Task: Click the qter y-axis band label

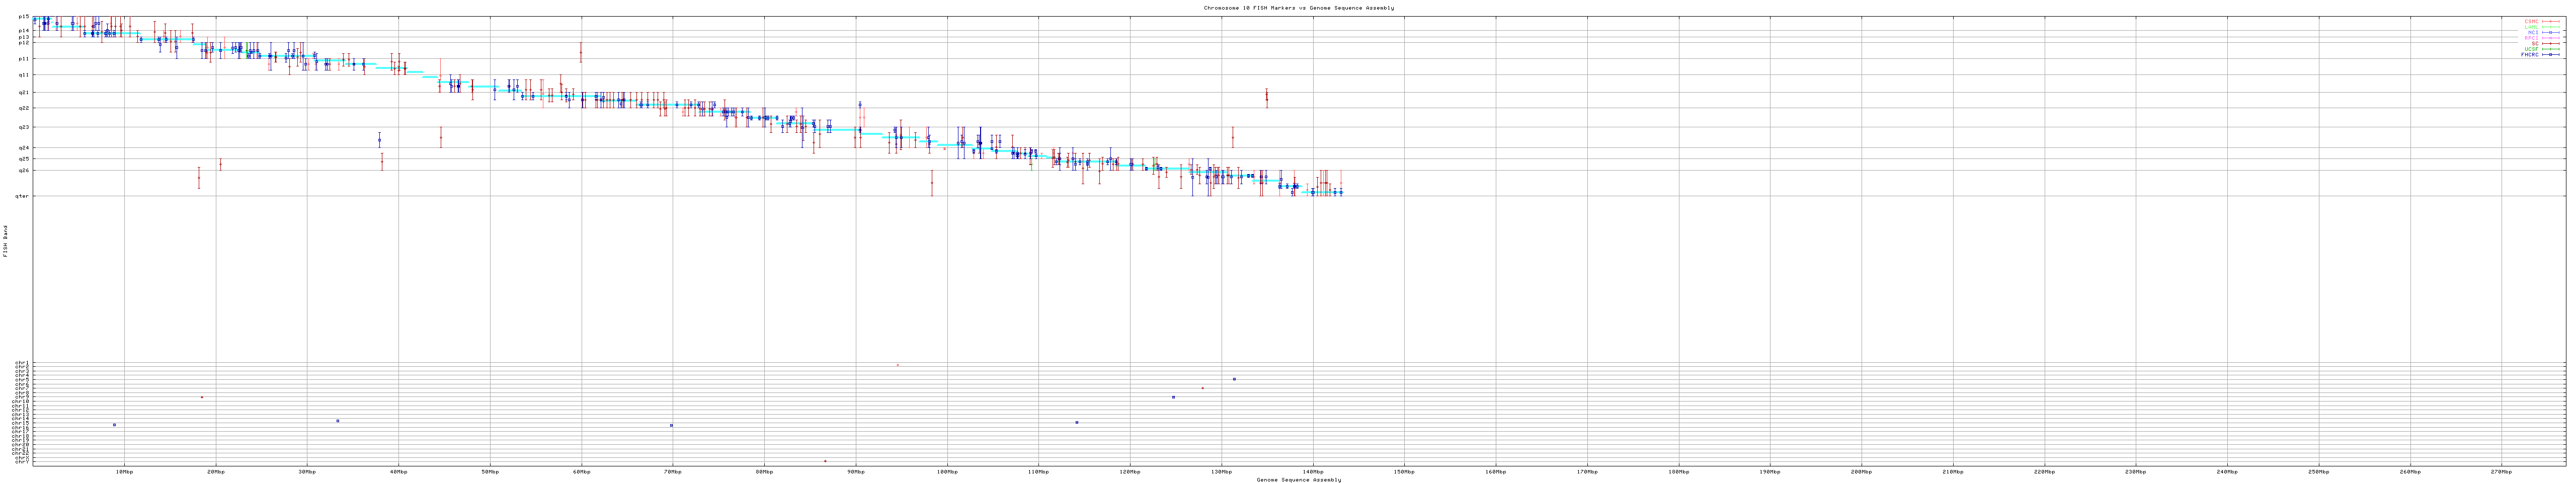Action: [x=22, y=196]
